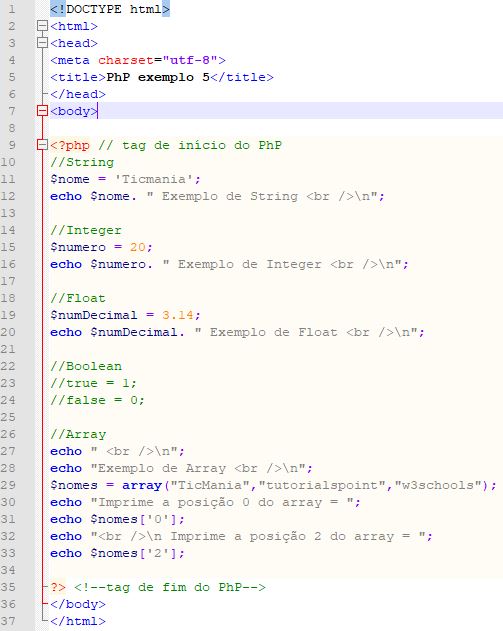Click the array keyword on line 29

click(142, 485)
